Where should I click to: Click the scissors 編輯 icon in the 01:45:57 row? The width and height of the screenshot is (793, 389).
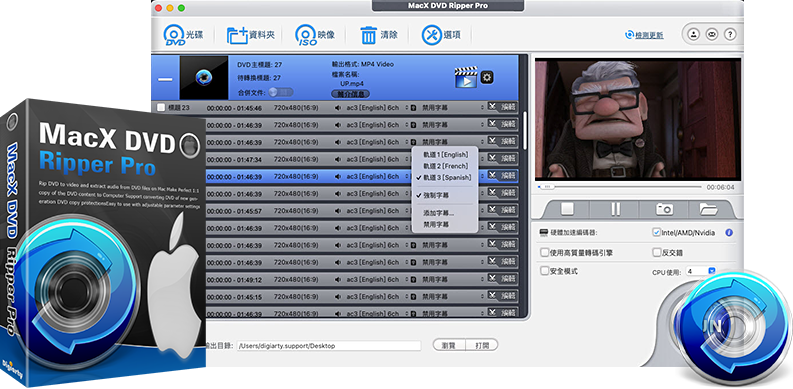(x=493, y=210)
